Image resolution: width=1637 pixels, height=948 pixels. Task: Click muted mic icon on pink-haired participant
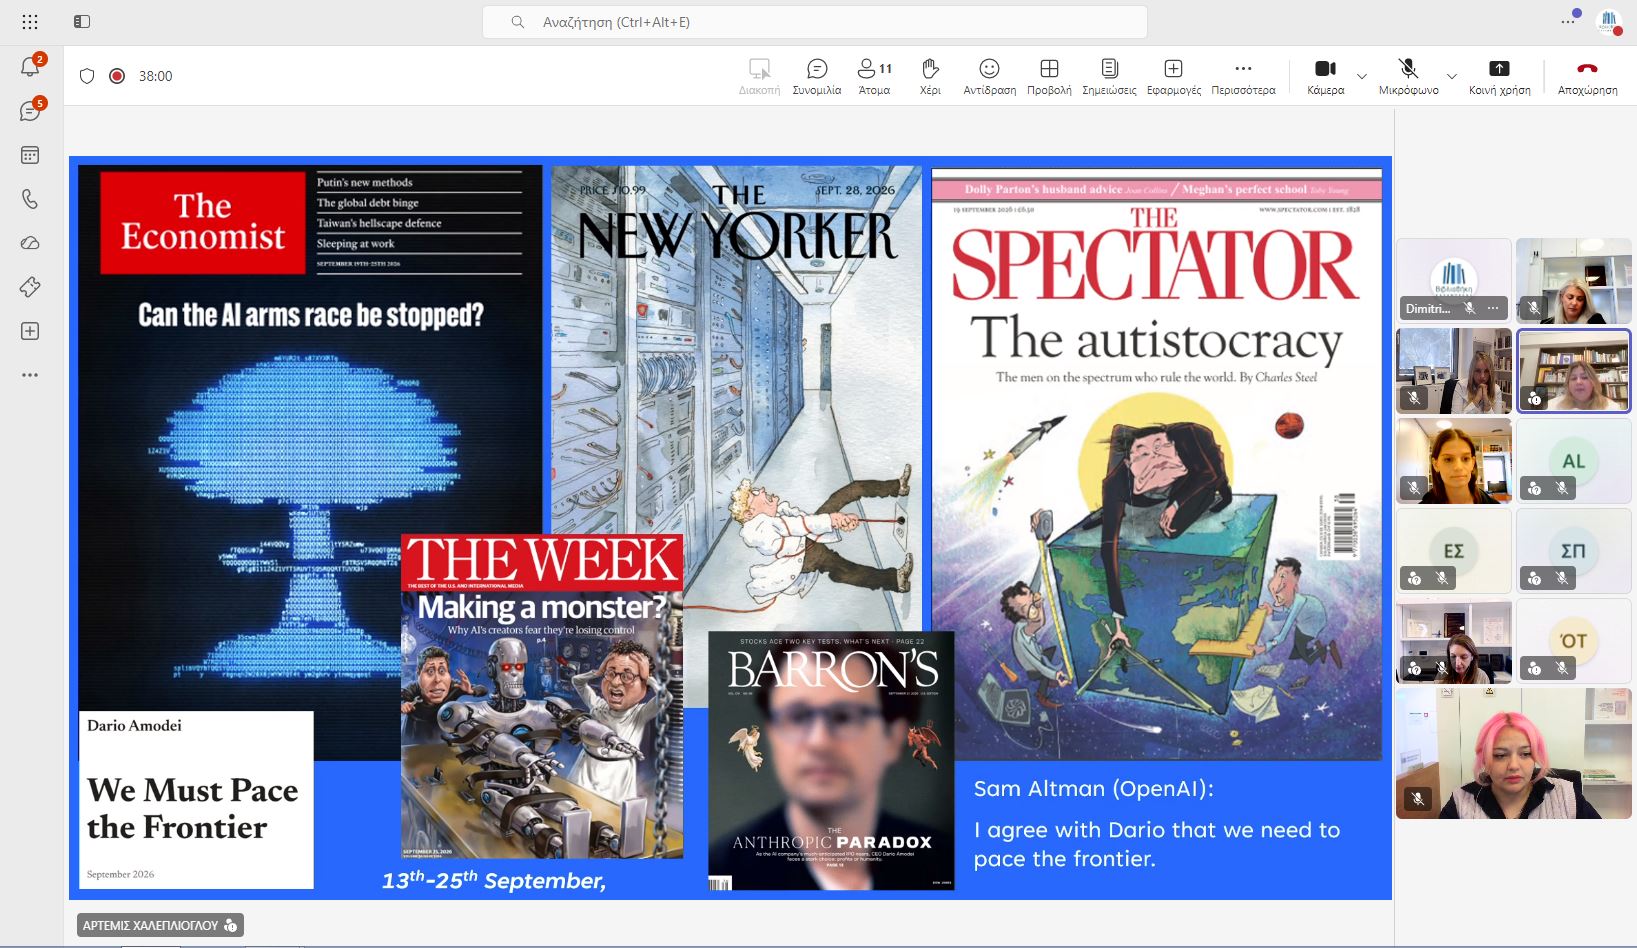pos(1418,798)
